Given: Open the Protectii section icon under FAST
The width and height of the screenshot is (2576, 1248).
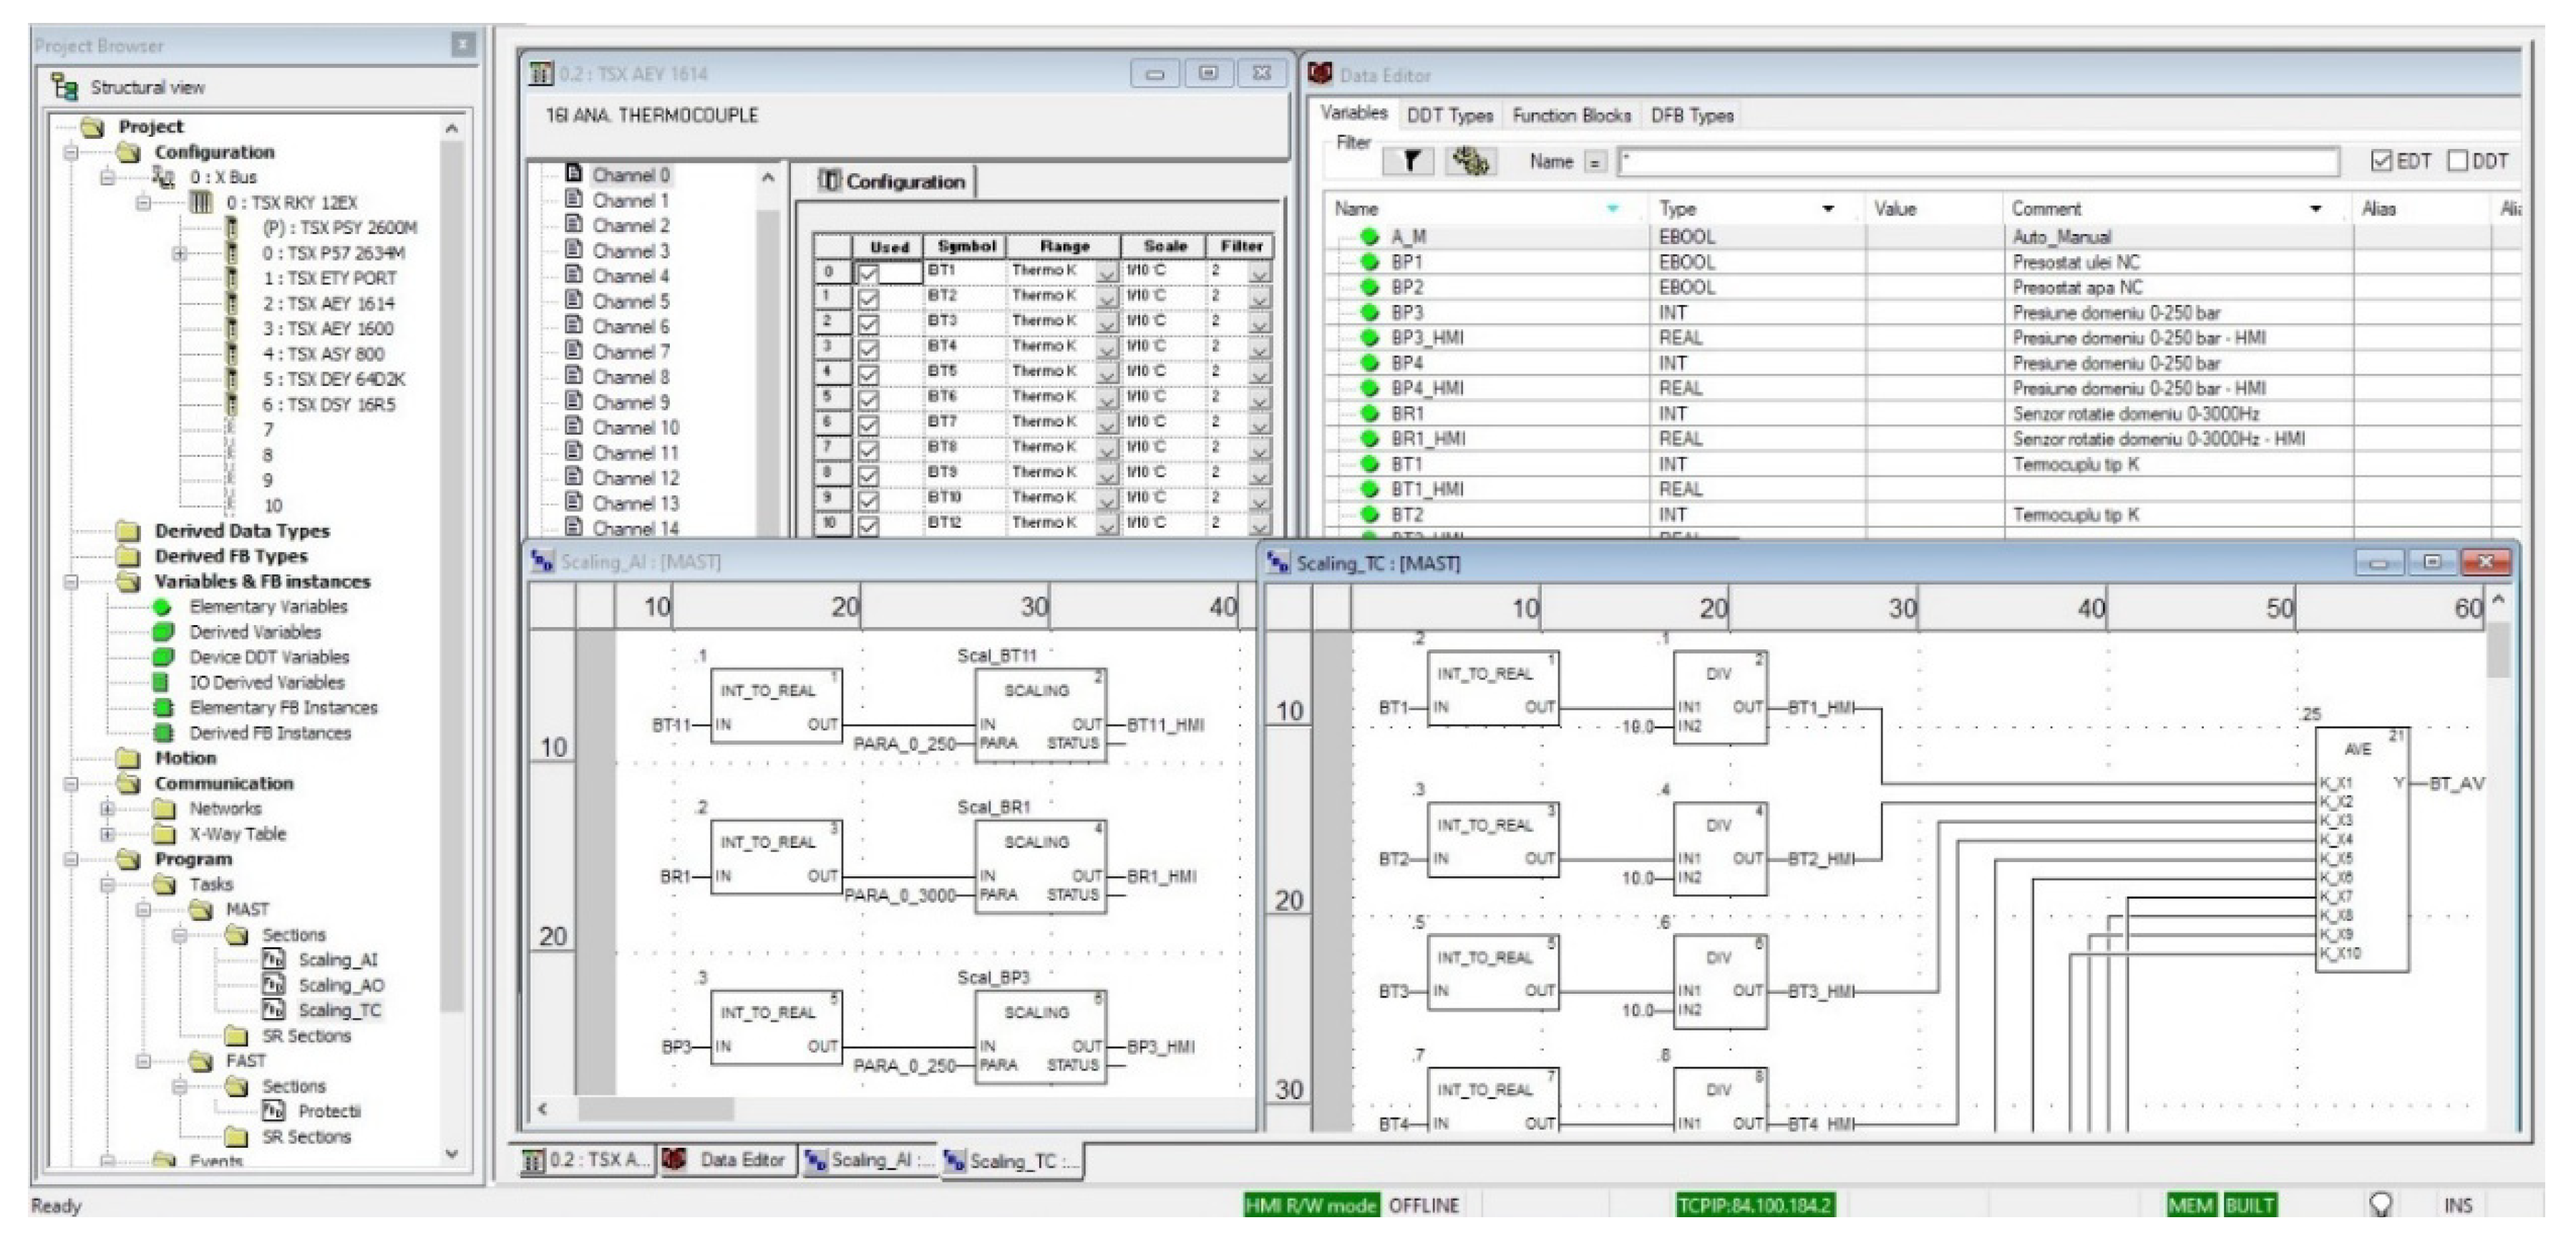Looking at the screenshot, I should [273, 1111].
